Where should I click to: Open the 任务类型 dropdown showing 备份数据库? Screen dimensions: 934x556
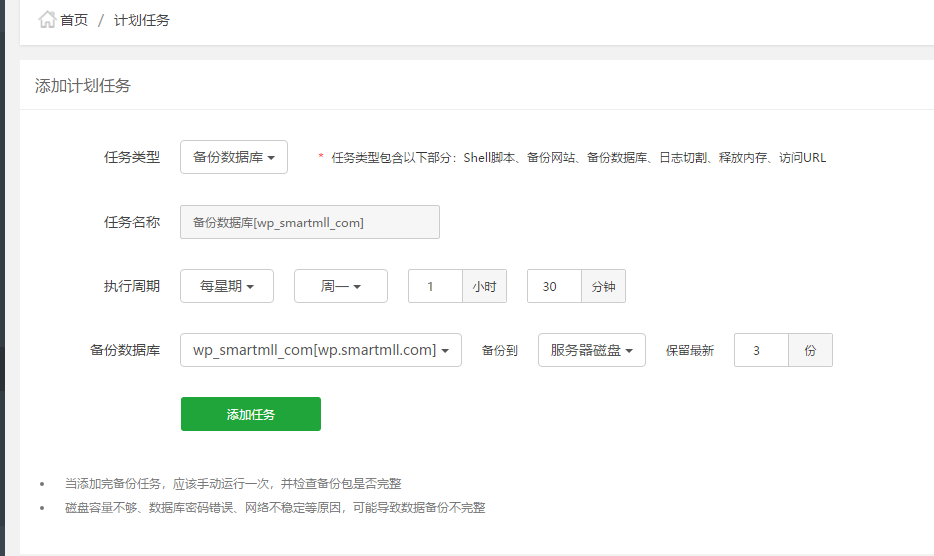(234, 157)
